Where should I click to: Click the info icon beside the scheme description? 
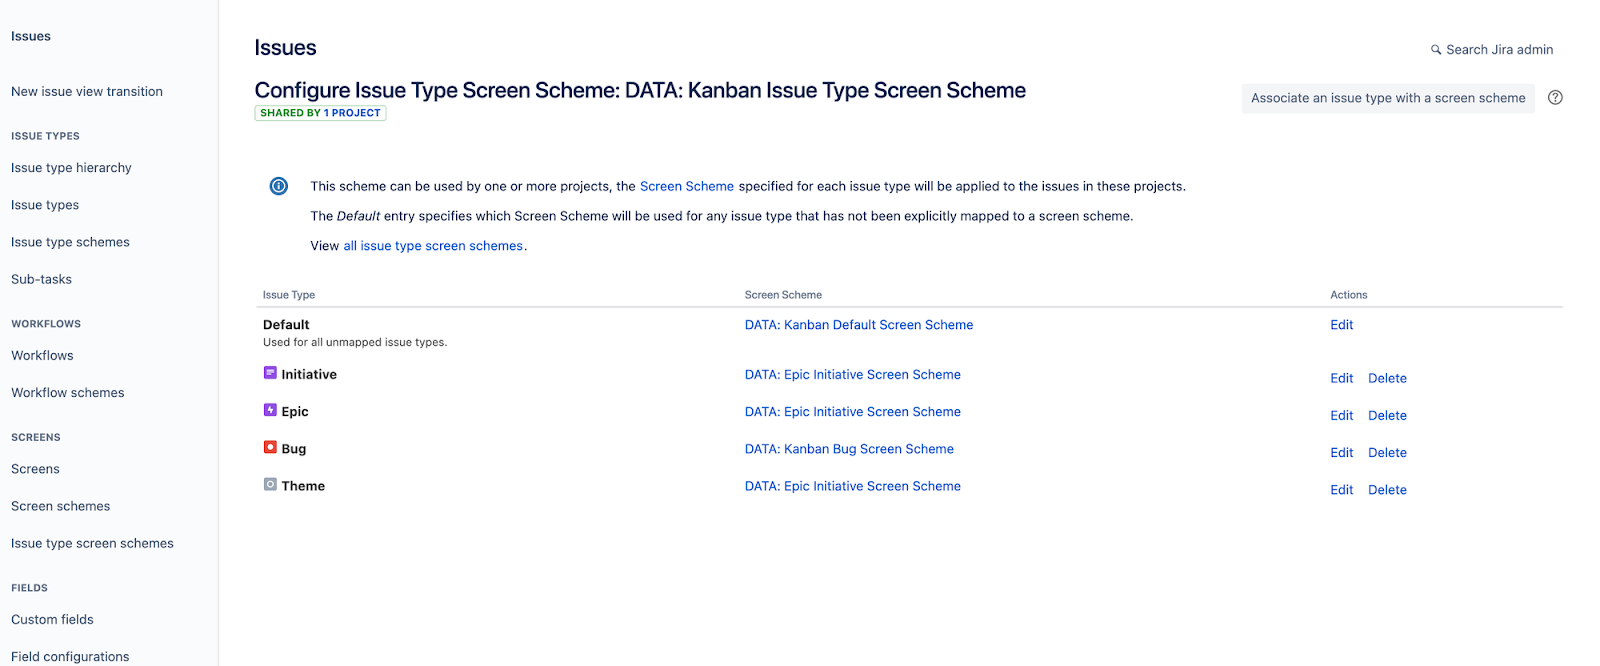click(278, 185)
